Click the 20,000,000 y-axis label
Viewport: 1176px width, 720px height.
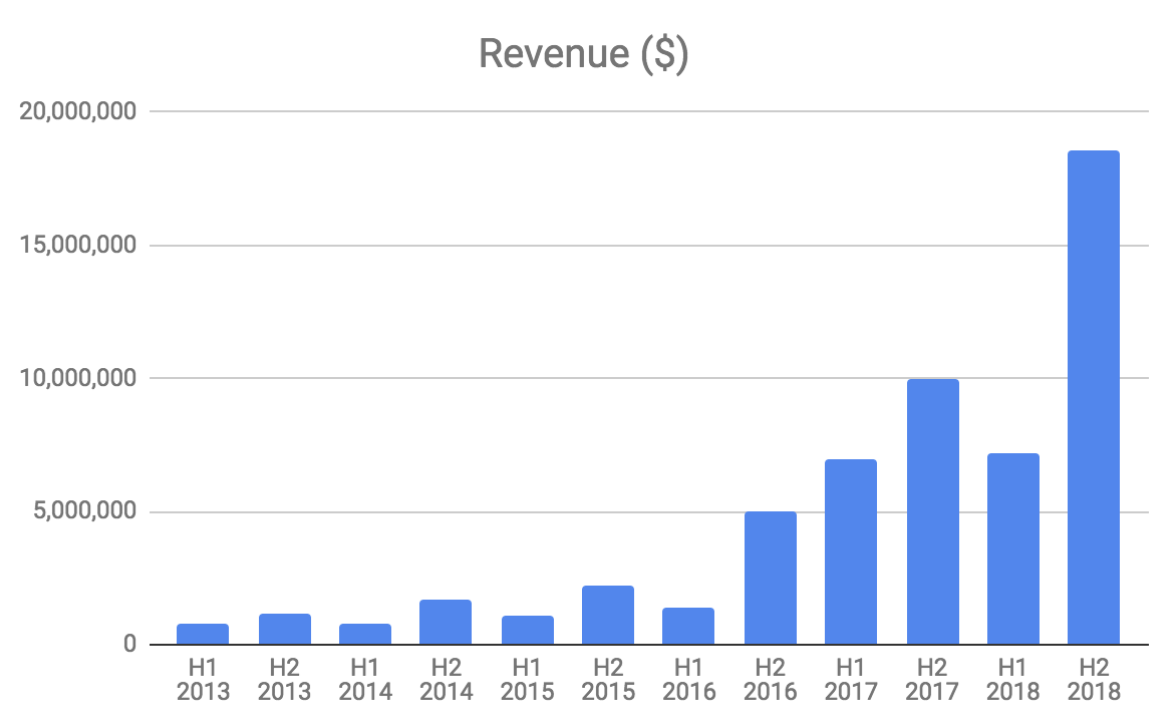[78, 112]
